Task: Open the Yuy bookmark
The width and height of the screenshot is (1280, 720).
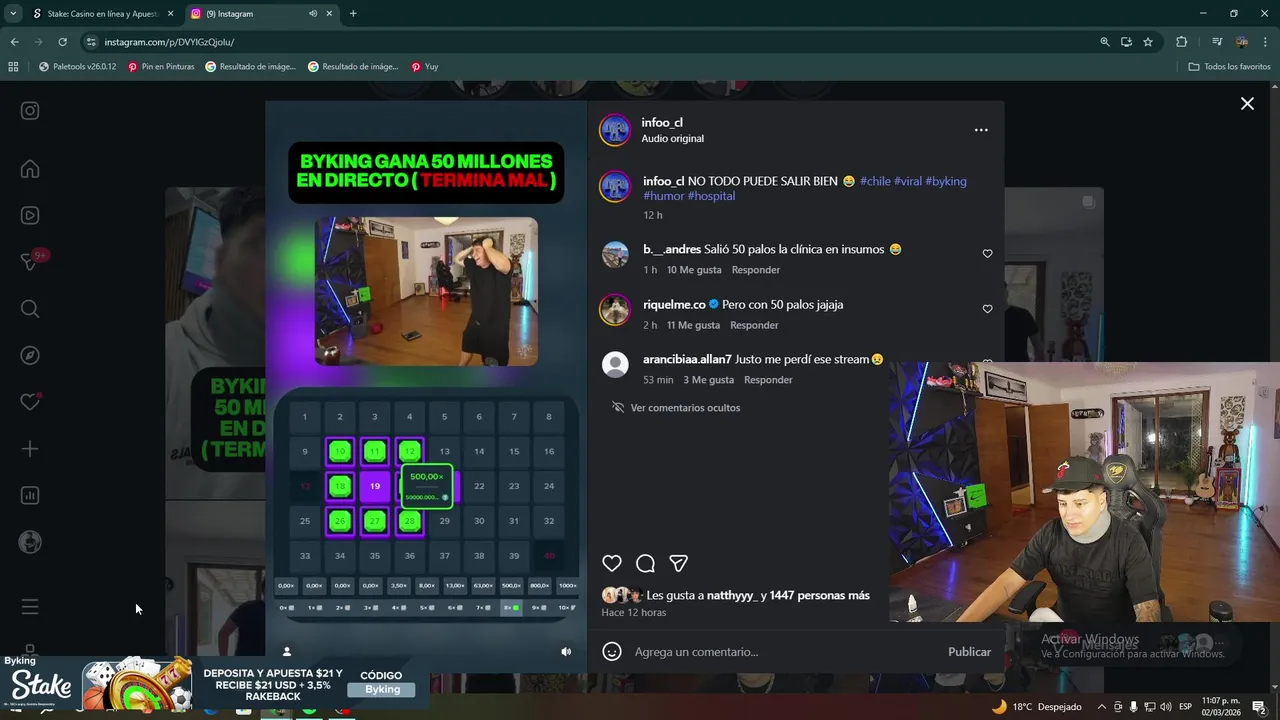Action: click(425, 67)
